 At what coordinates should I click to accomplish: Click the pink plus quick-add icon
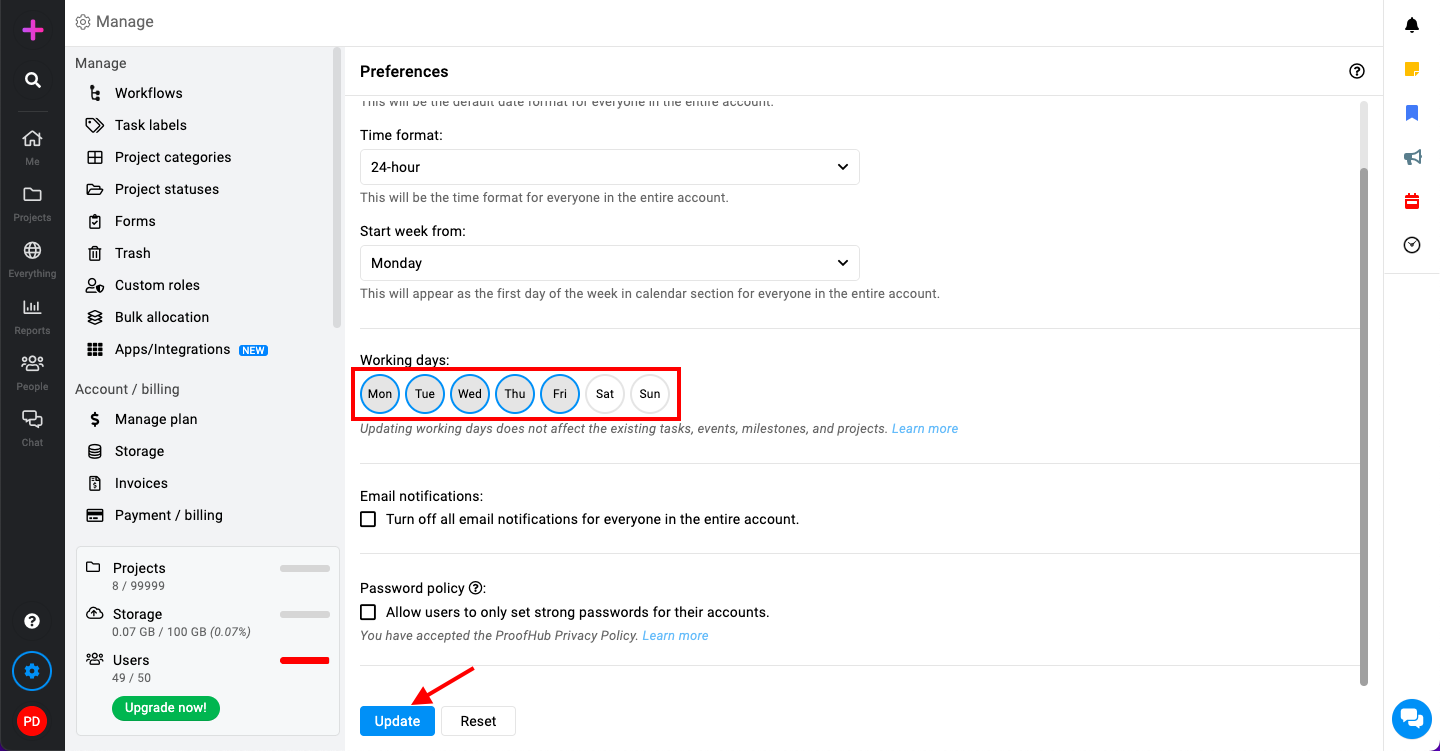tap(33, 30)
